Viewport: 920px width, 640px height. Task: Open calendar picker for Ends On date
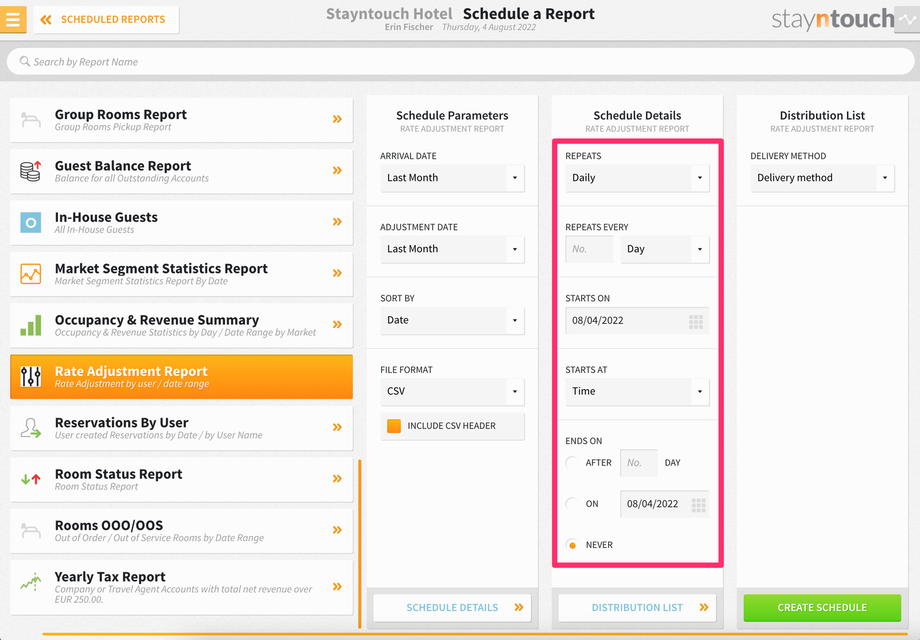[698, 504]
